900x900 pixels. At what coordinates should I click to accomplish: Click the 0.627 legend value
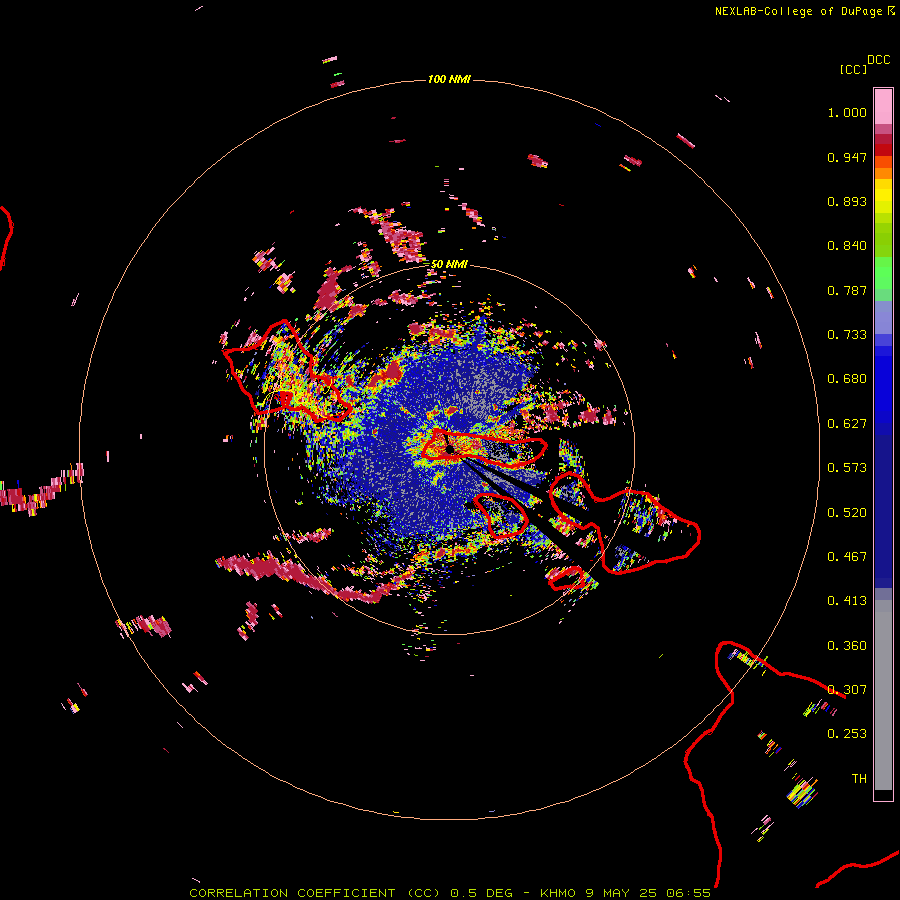tap(847, 424)
